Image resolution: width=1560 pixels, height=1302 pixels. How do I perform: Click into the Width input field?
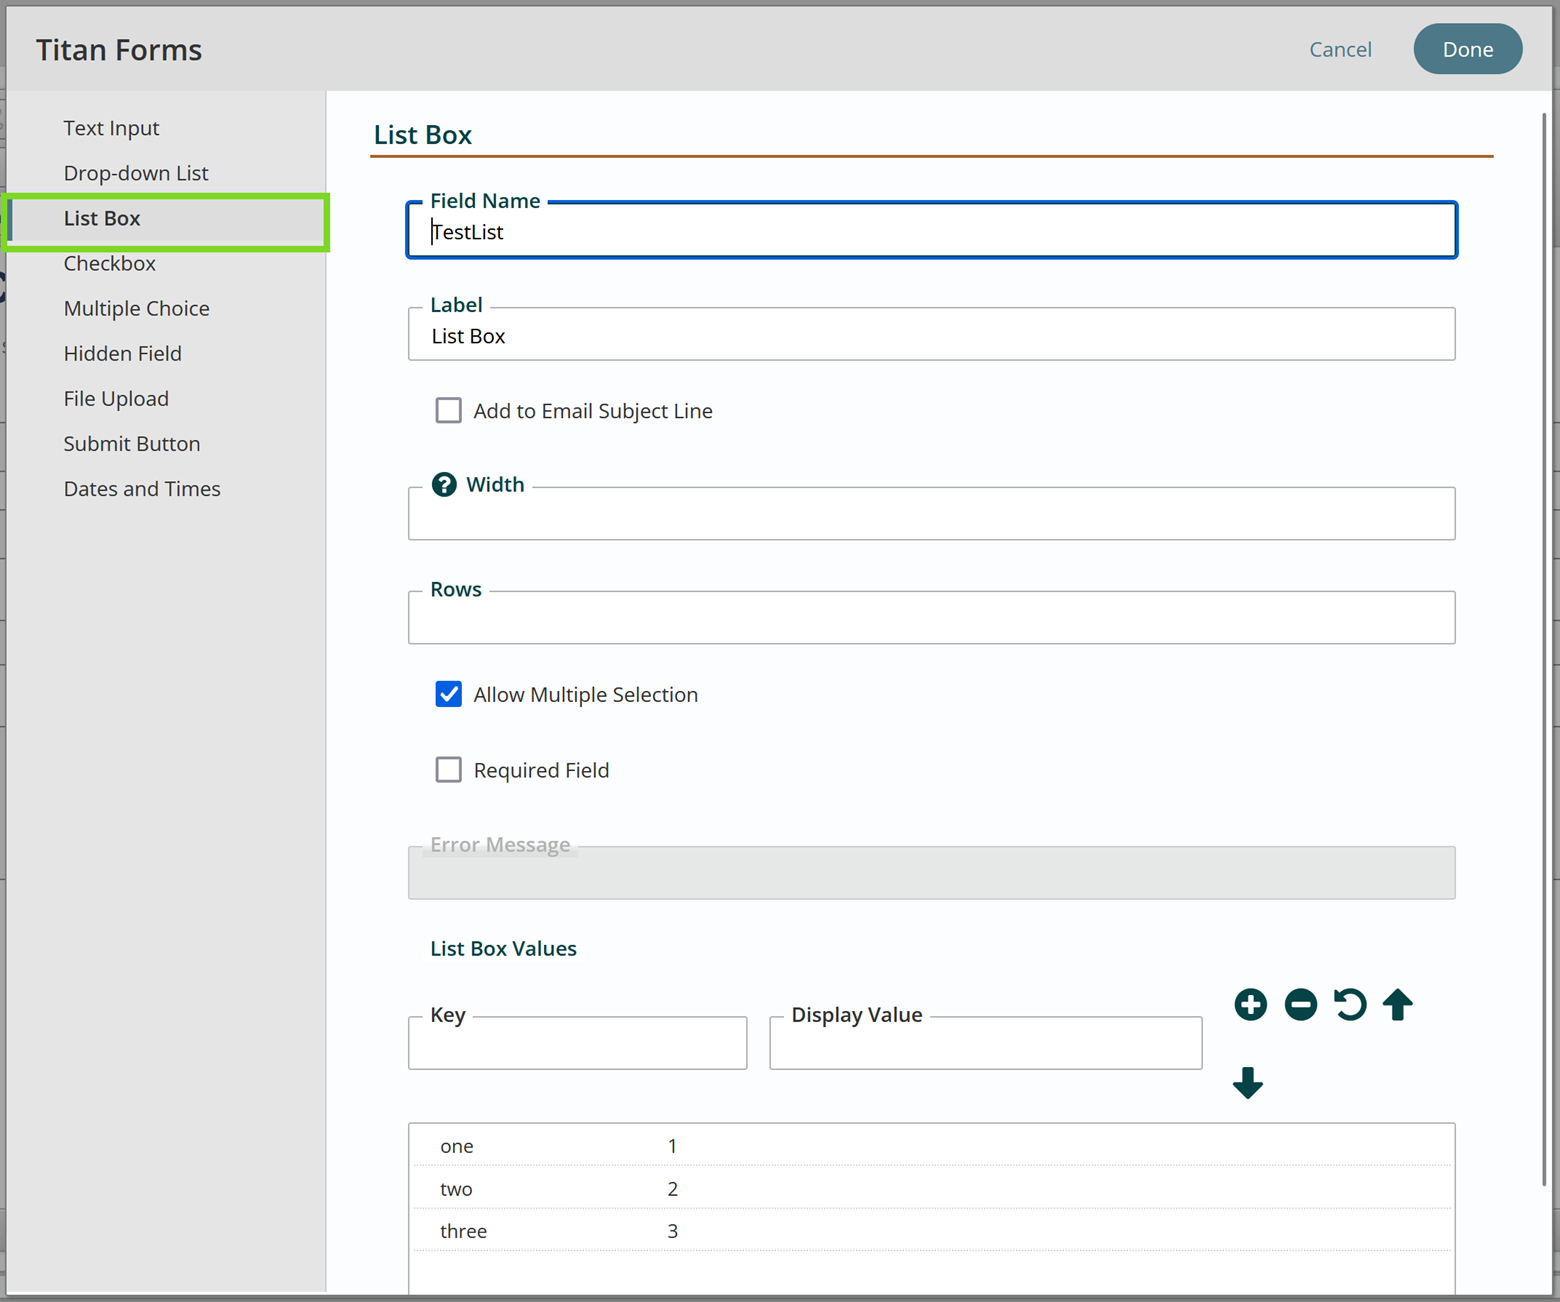pyautogui.click(x=931, y=514)
